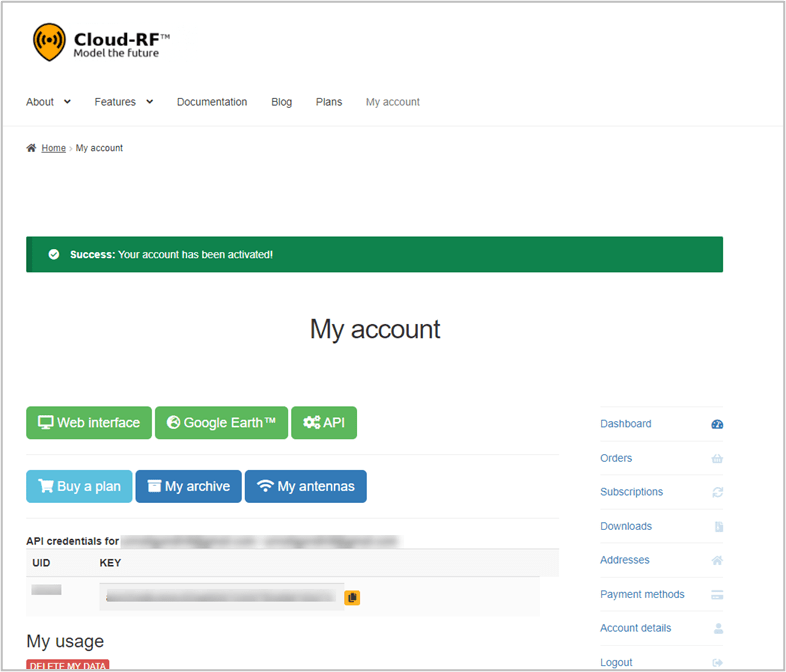Open the Subscriptions sidebar link
This screenshot has height=672, width=786.
[632, 492]
